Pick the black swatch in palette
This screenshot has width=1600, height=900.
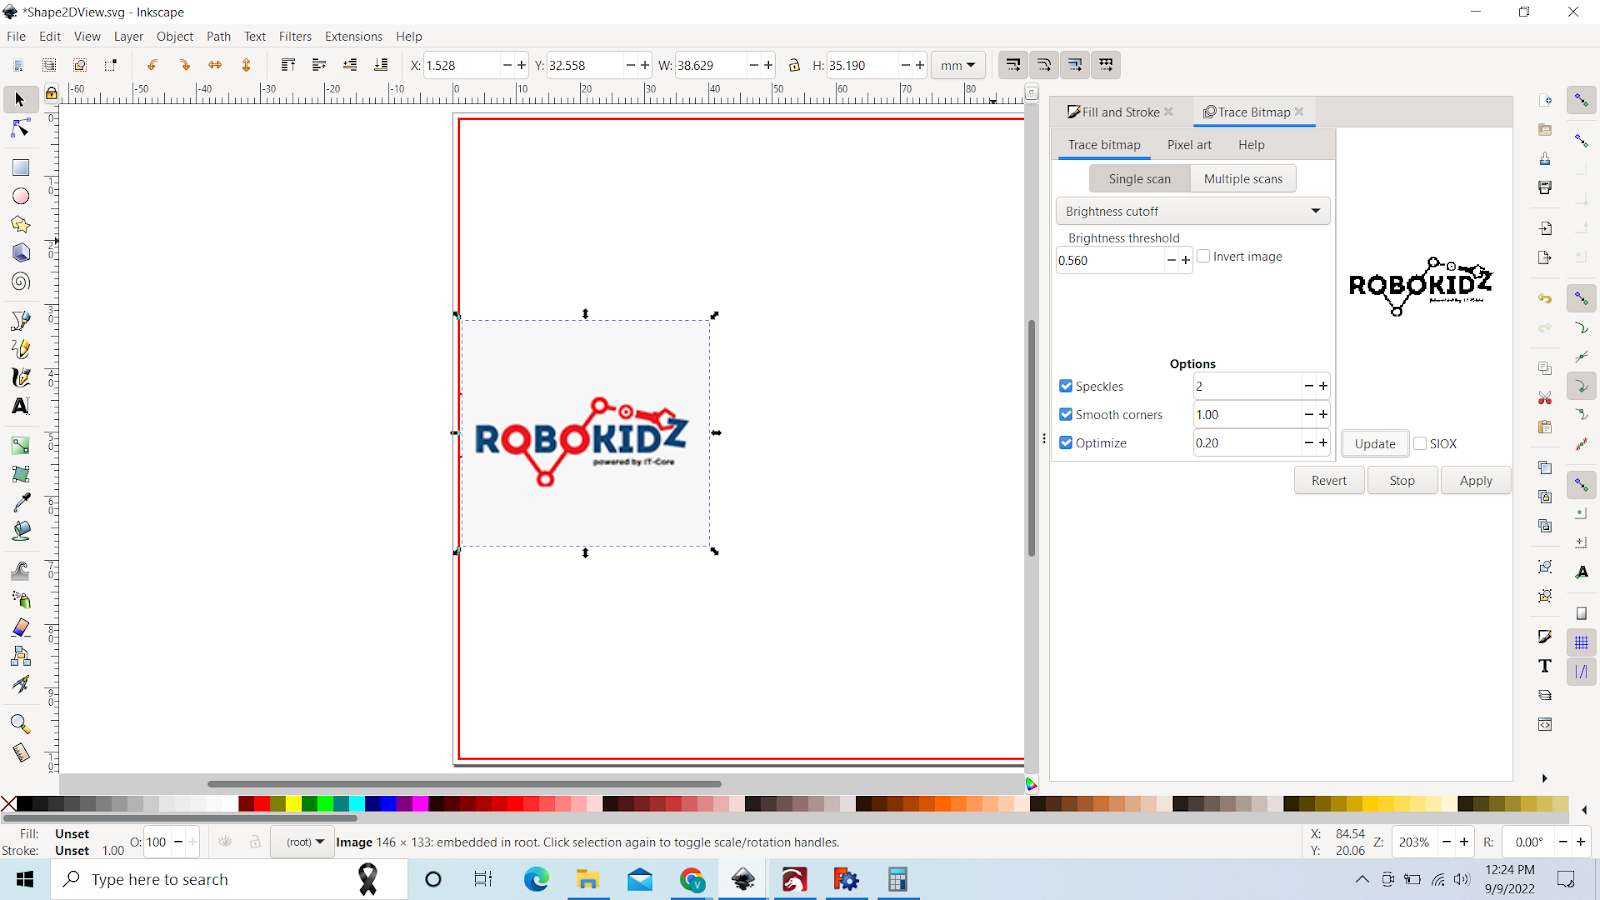click(25, 804)
